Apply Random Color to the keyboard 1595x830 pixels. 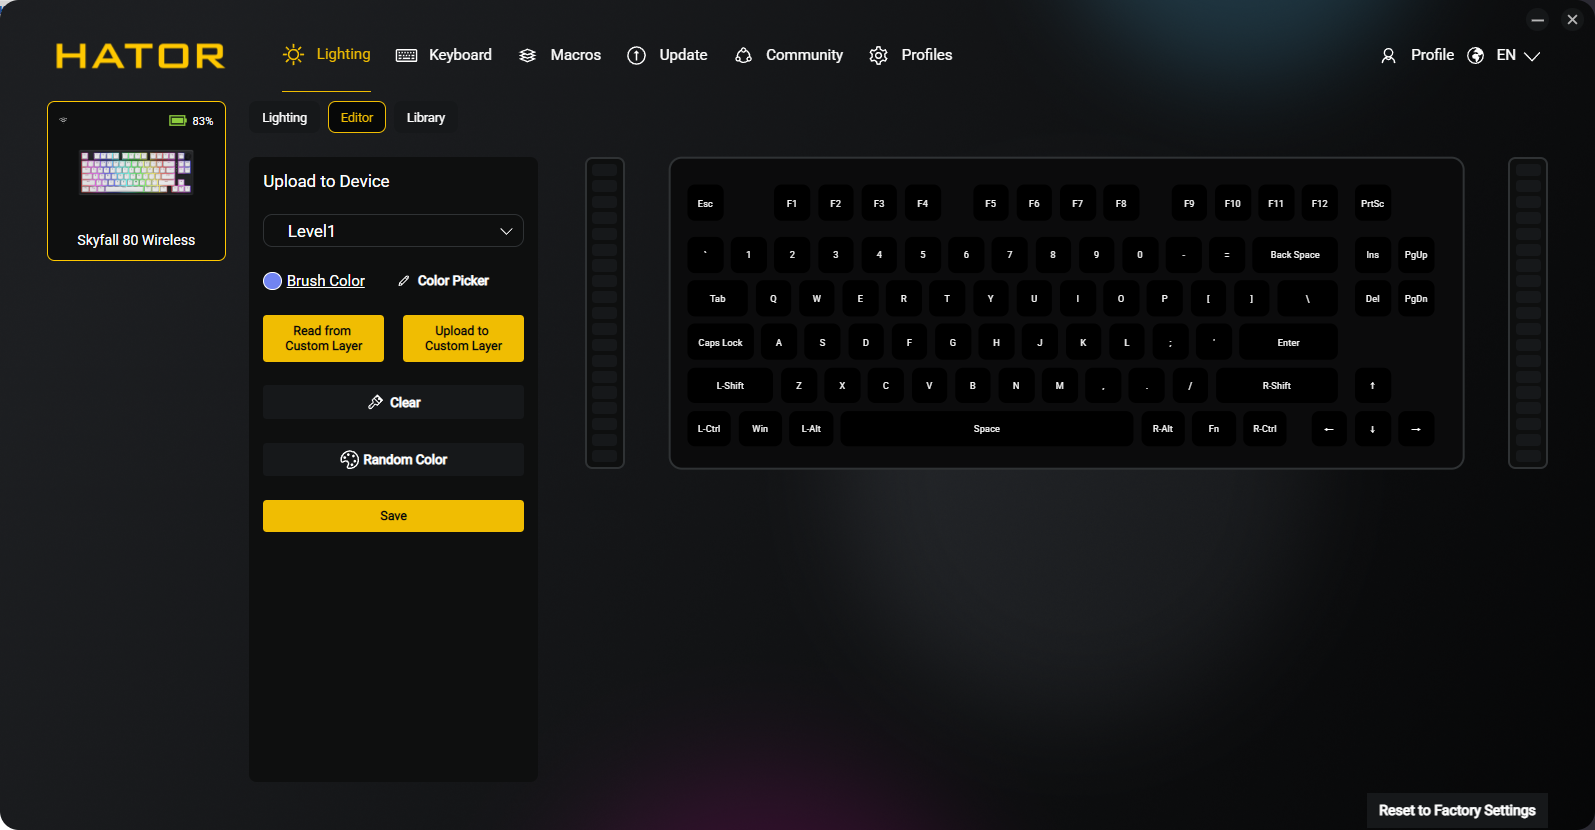pyautogui.click(x=393, y=460)
